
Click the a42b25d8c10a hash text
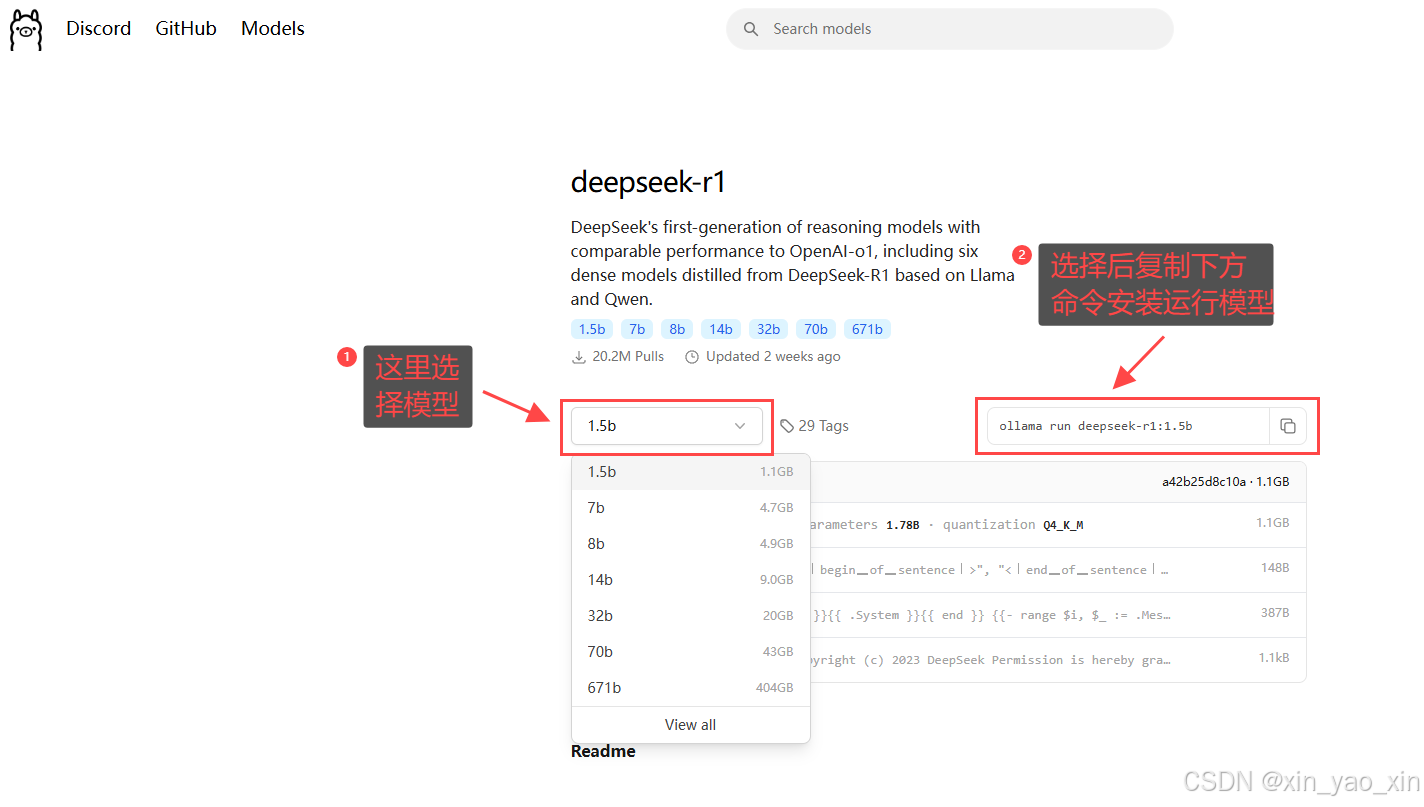1203,482
